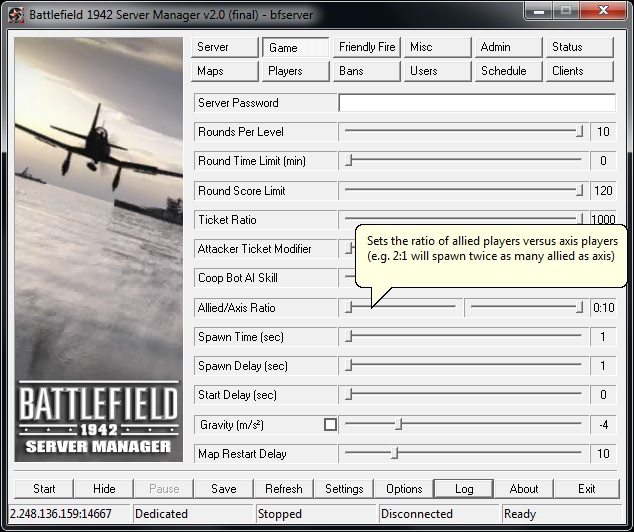Image resolution: width=634 pixels, height=532 pixels.
Task: Open the Settings button
Action: click(344, 489)
